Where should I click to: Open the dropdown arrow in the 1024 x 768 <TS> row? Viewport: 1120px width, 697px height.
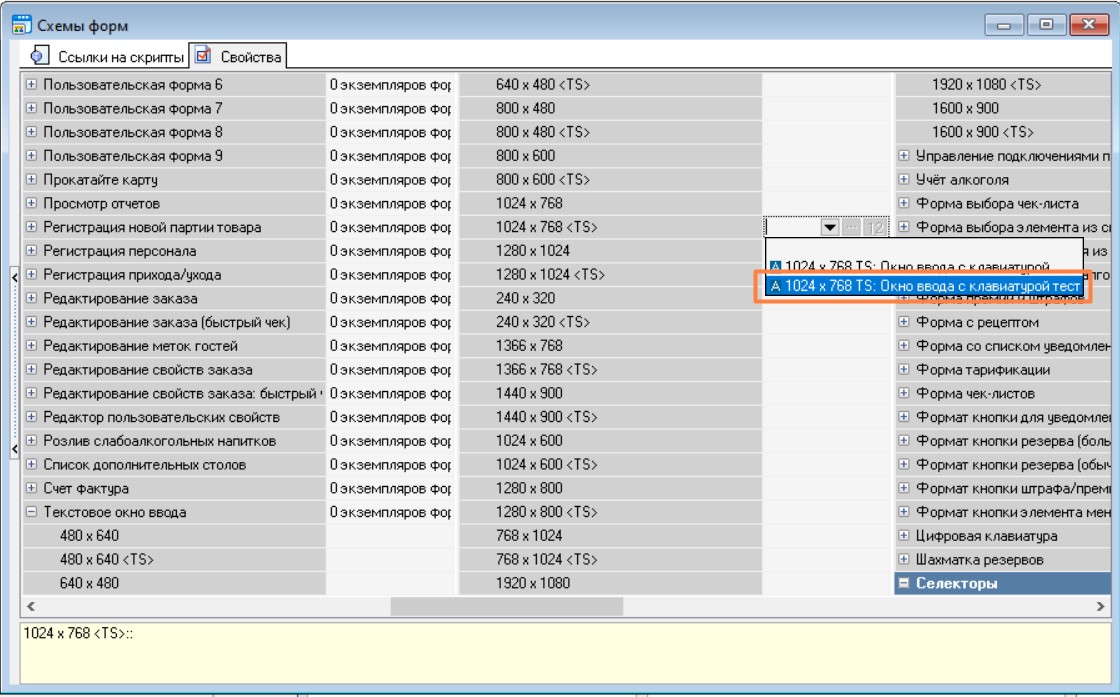(830, 228)
